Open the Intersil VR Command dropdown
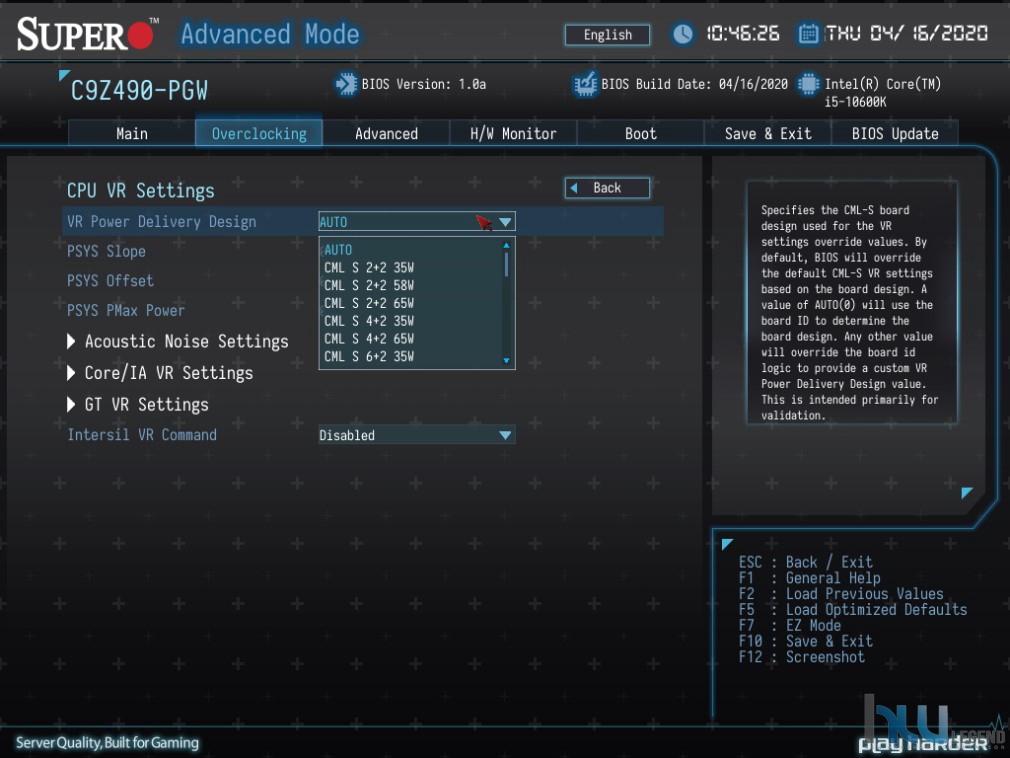Viewport: 1010px width, 758px height. click(417, 435)
